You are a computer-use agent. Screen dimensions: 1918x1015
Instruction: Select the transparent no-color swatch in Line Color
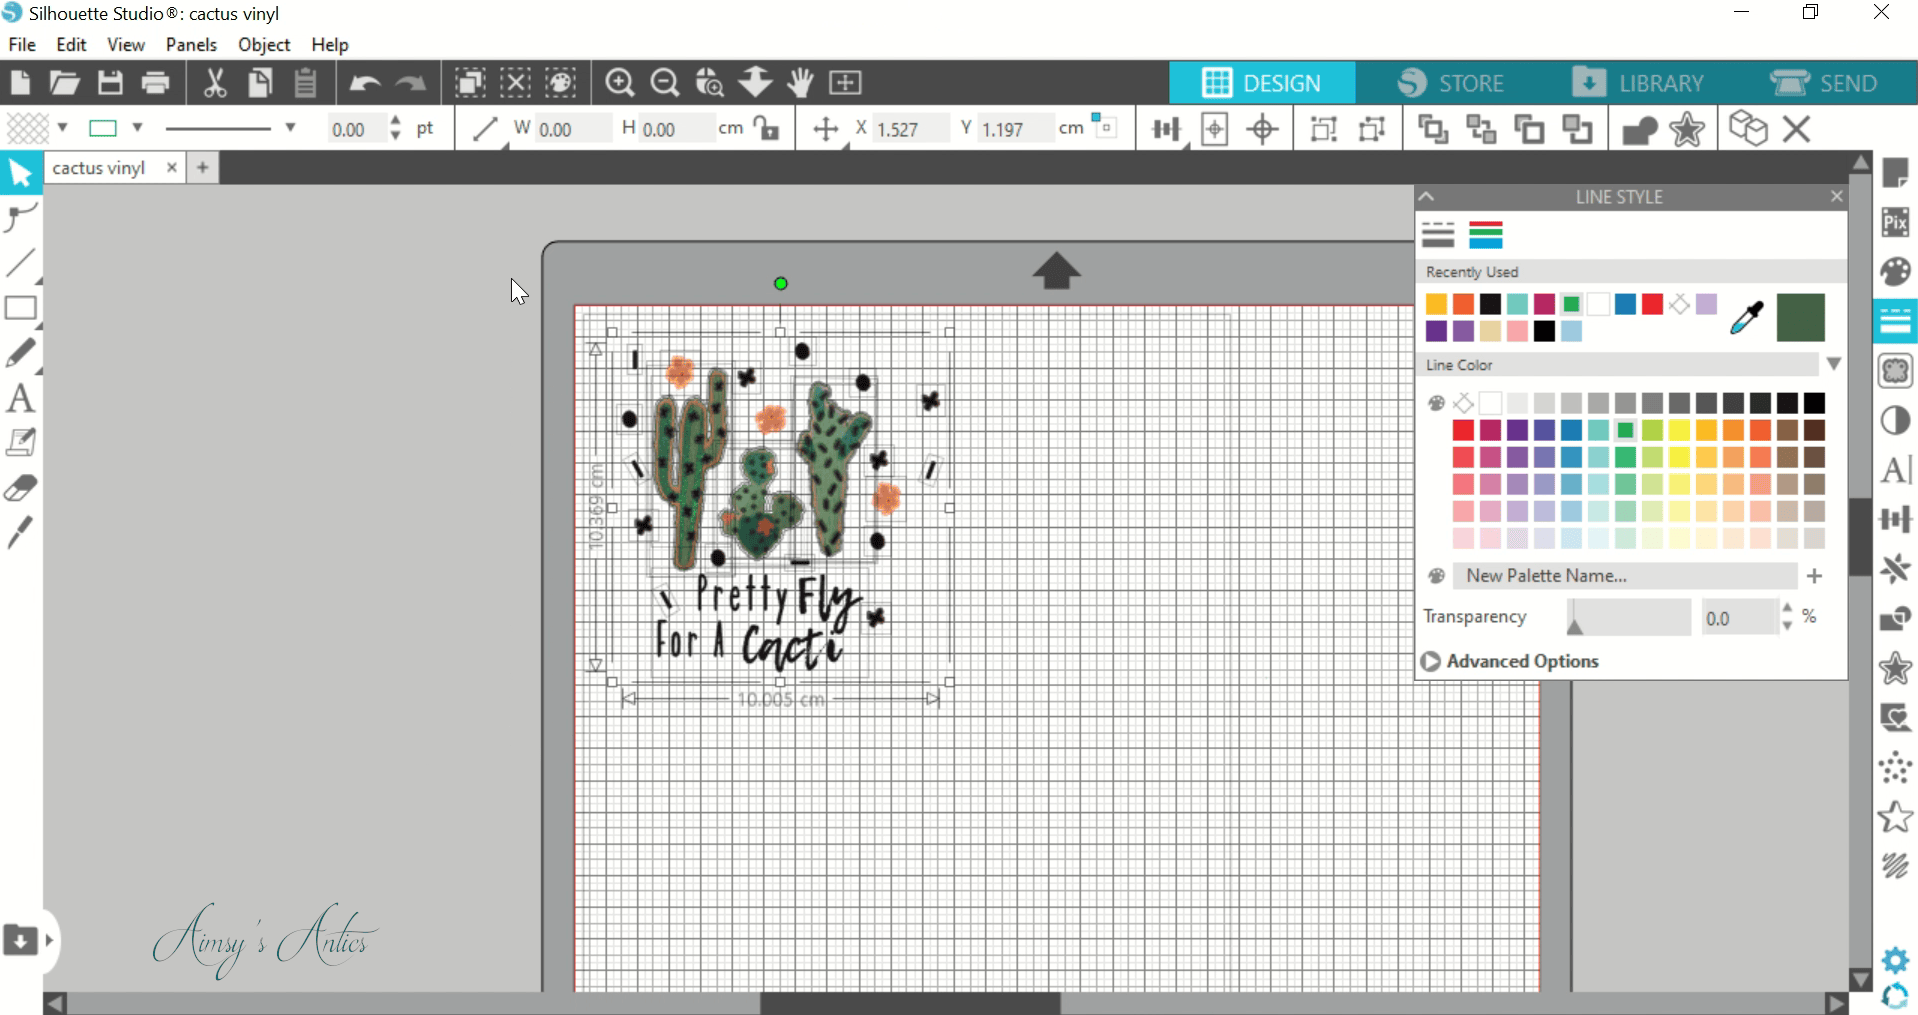click(1464, 403)
